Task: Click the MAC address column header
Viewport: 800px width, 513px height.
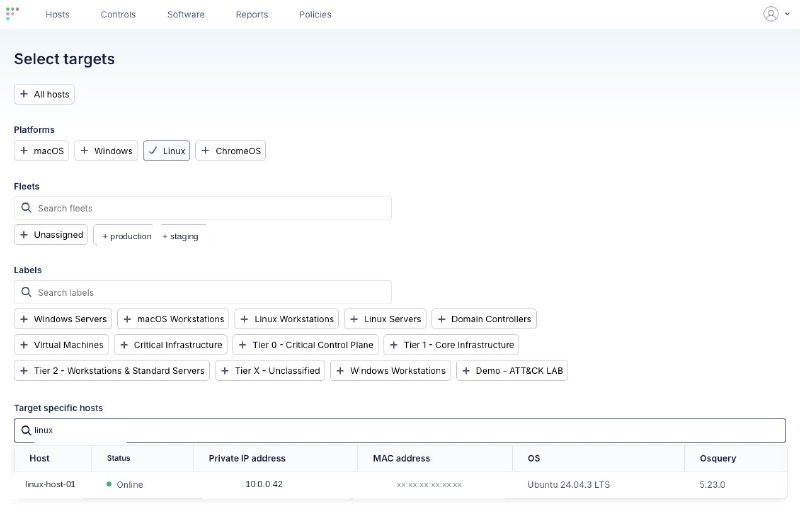Action: coord(402,458)
